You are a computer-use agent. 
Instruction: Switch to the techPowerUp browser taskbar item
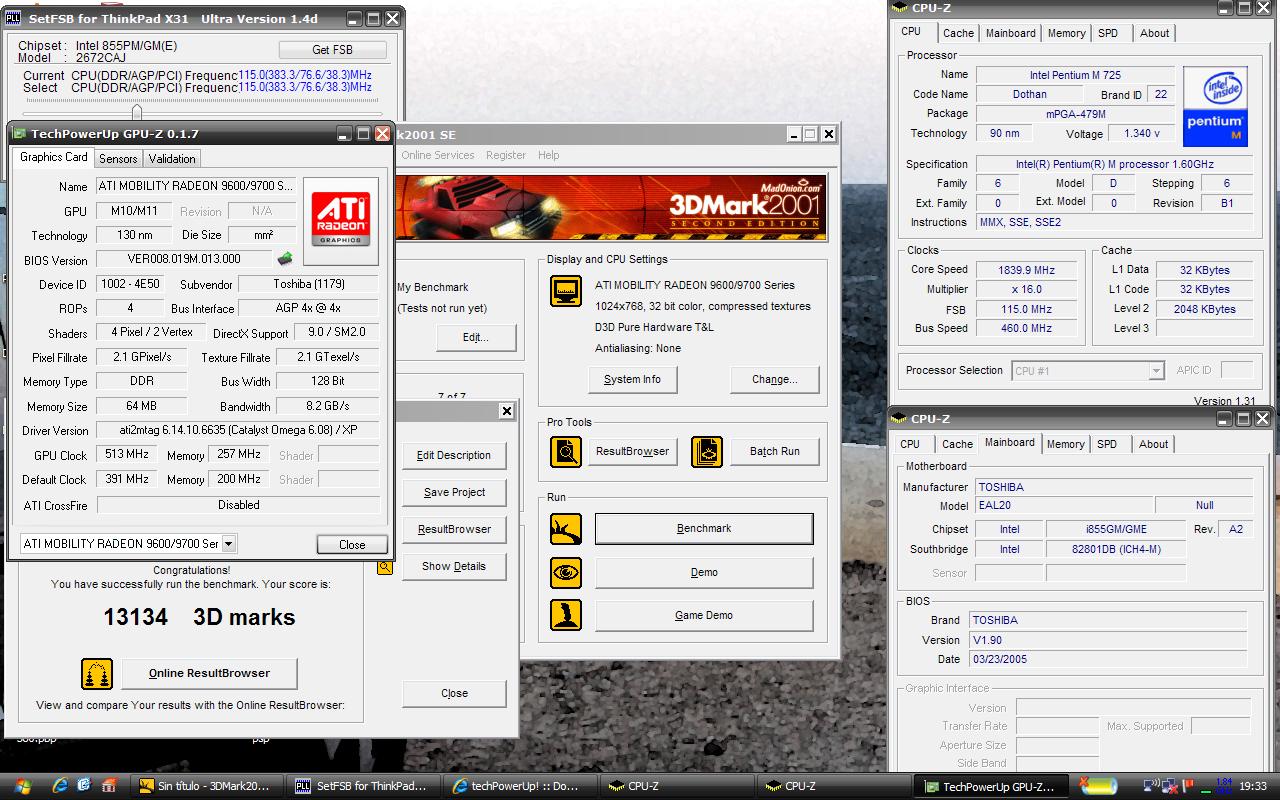517,787
